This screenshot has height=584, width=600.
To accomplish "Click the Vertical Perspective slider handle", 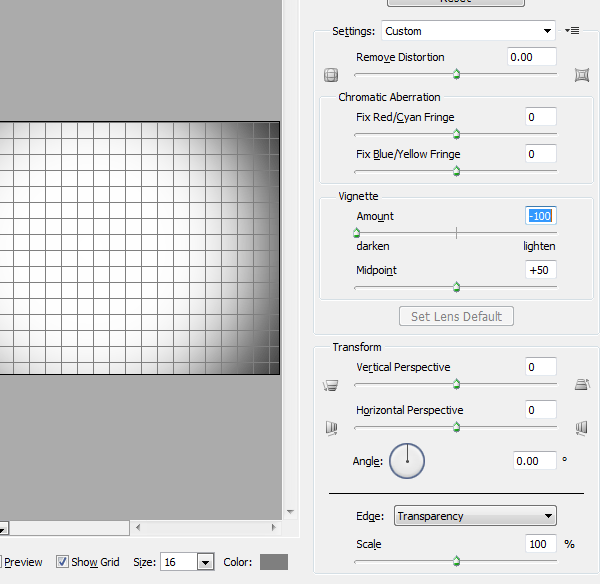I will click(x=456, y=384).
